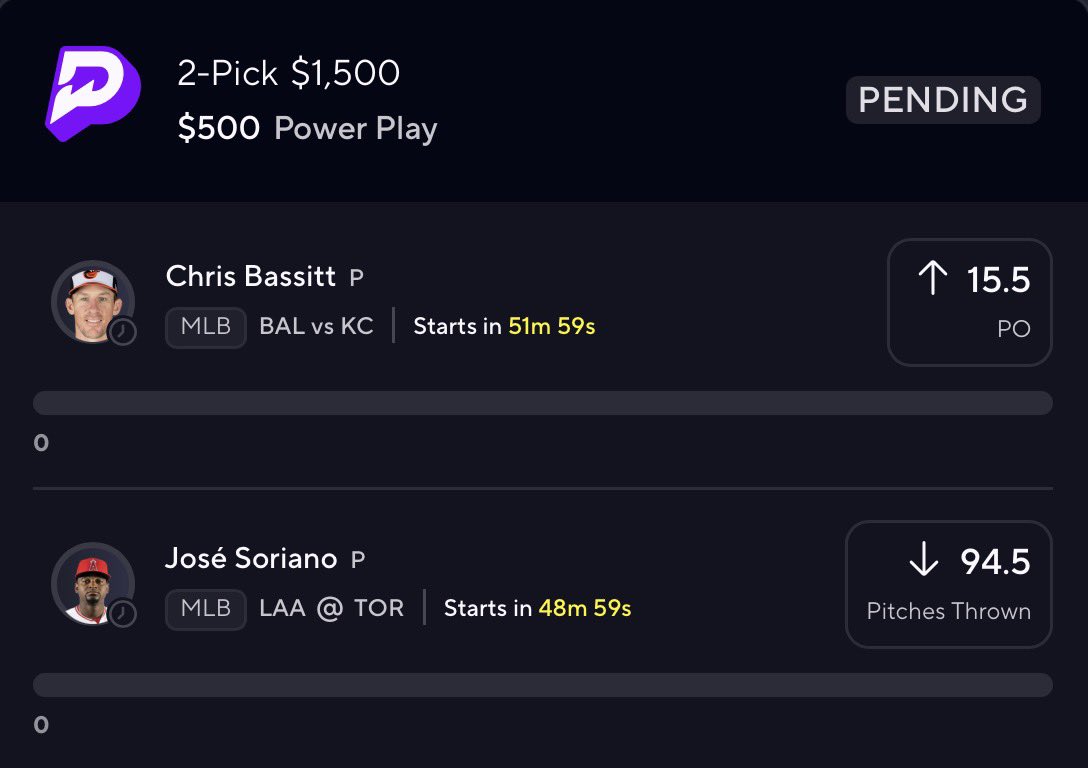Open Chris Bassitt's player name
The image size is (1088, 768).
pos(251,276)
